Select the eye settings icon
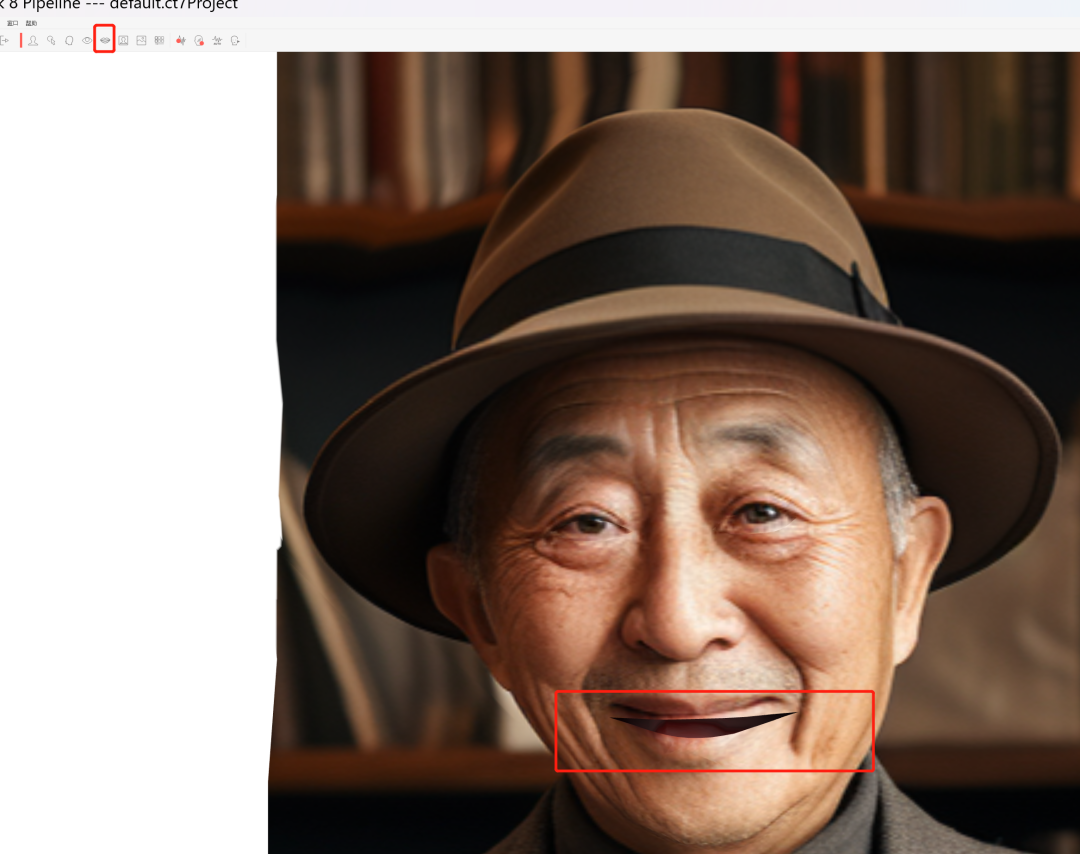Screen dimensions: 1080x854 click(87, 41)
